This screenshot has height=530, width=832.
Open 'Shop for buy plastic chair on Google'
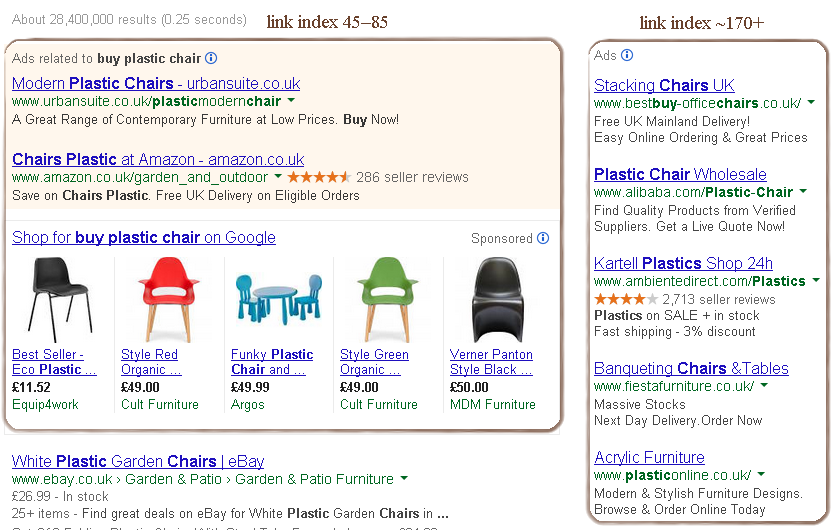point(144,237)
